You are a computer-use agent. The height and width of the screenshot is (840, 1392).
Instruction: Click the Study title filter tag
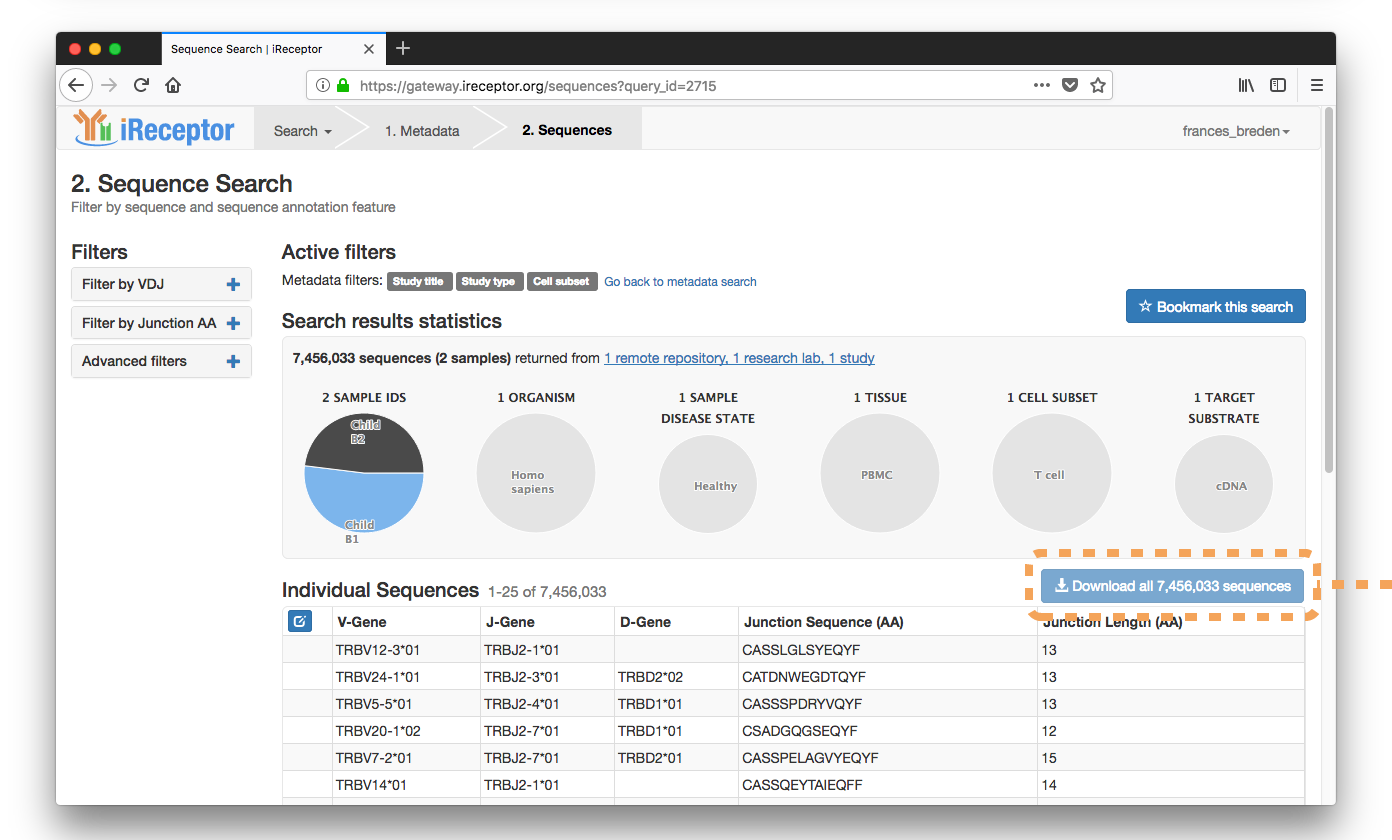point(418,282)
